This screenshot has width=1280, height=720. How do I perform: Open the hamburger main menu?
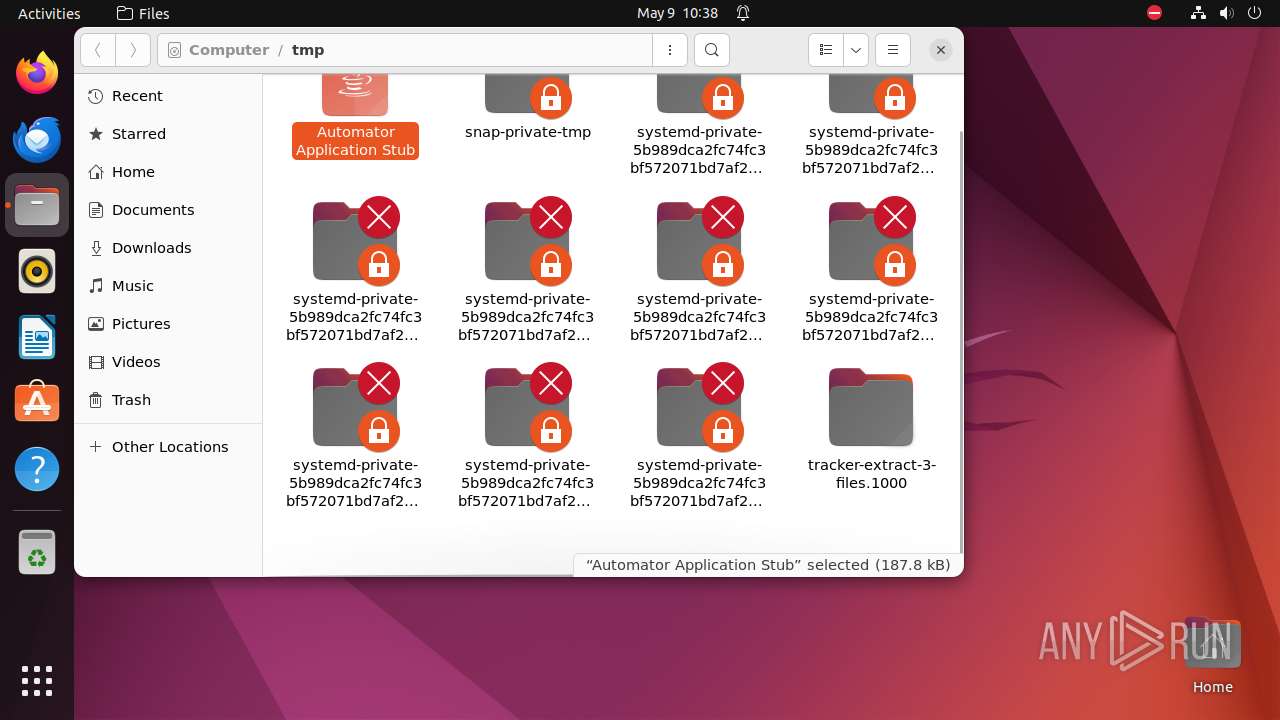click(x=893, y=50)
